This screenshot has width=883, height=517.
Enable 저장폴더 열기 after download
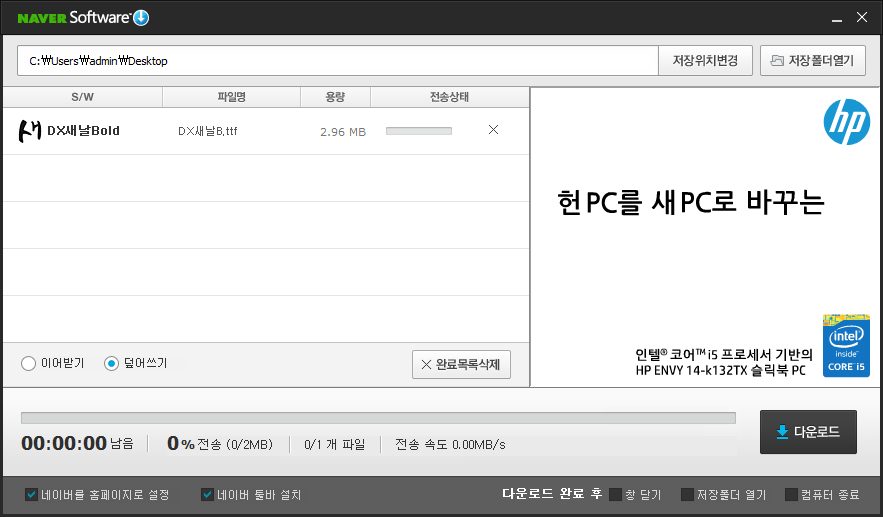687,494
